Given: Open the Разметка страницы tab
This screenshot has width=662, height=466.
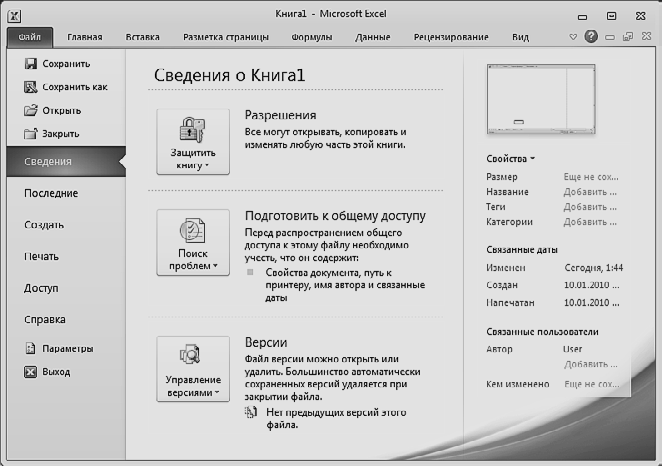Looking at the screenshot, I should (x=225, y=37).
